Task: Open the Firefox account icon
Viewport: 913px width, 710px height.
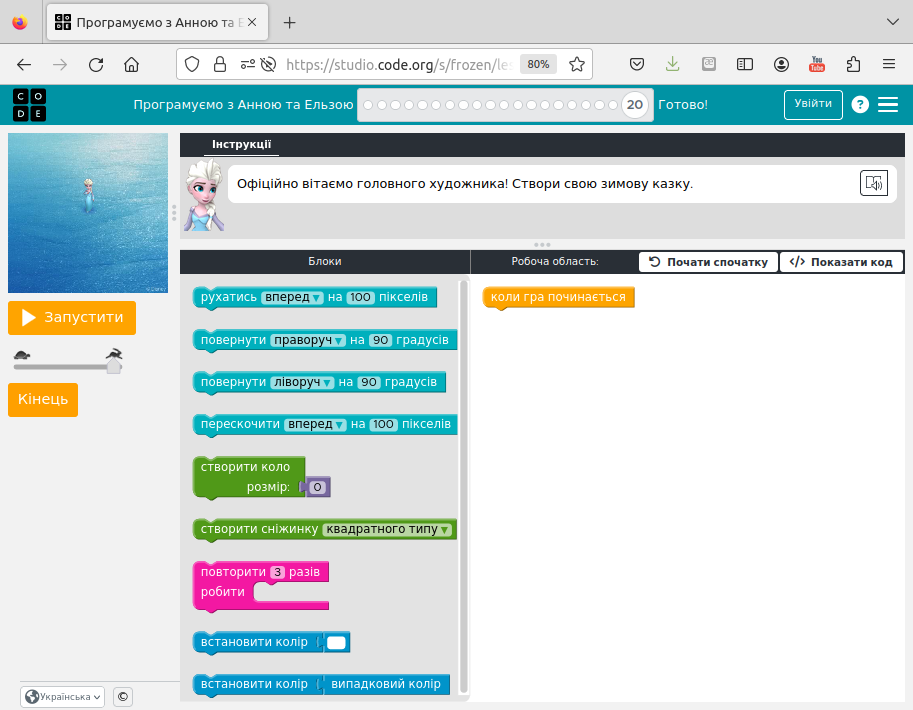Action: point(781,64)
